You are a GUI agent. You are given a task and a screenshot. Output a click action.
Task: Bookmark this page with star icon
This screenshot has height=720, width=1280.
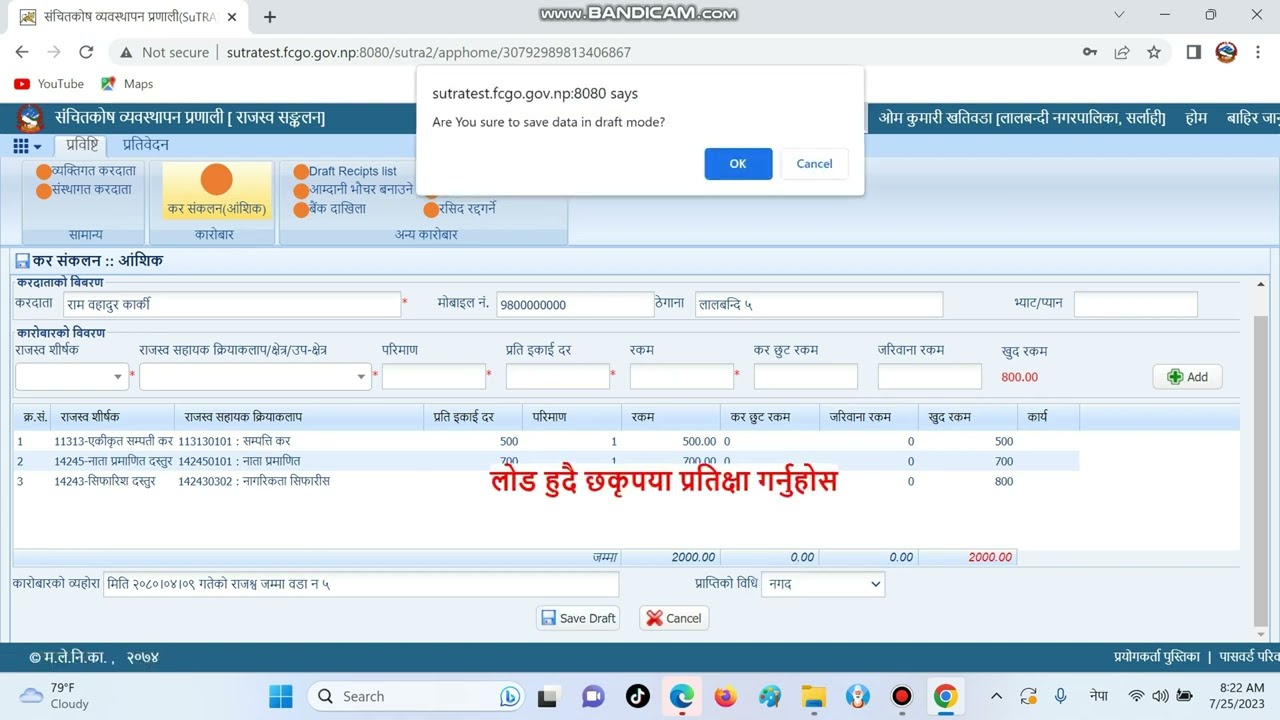coord(1154,52)
